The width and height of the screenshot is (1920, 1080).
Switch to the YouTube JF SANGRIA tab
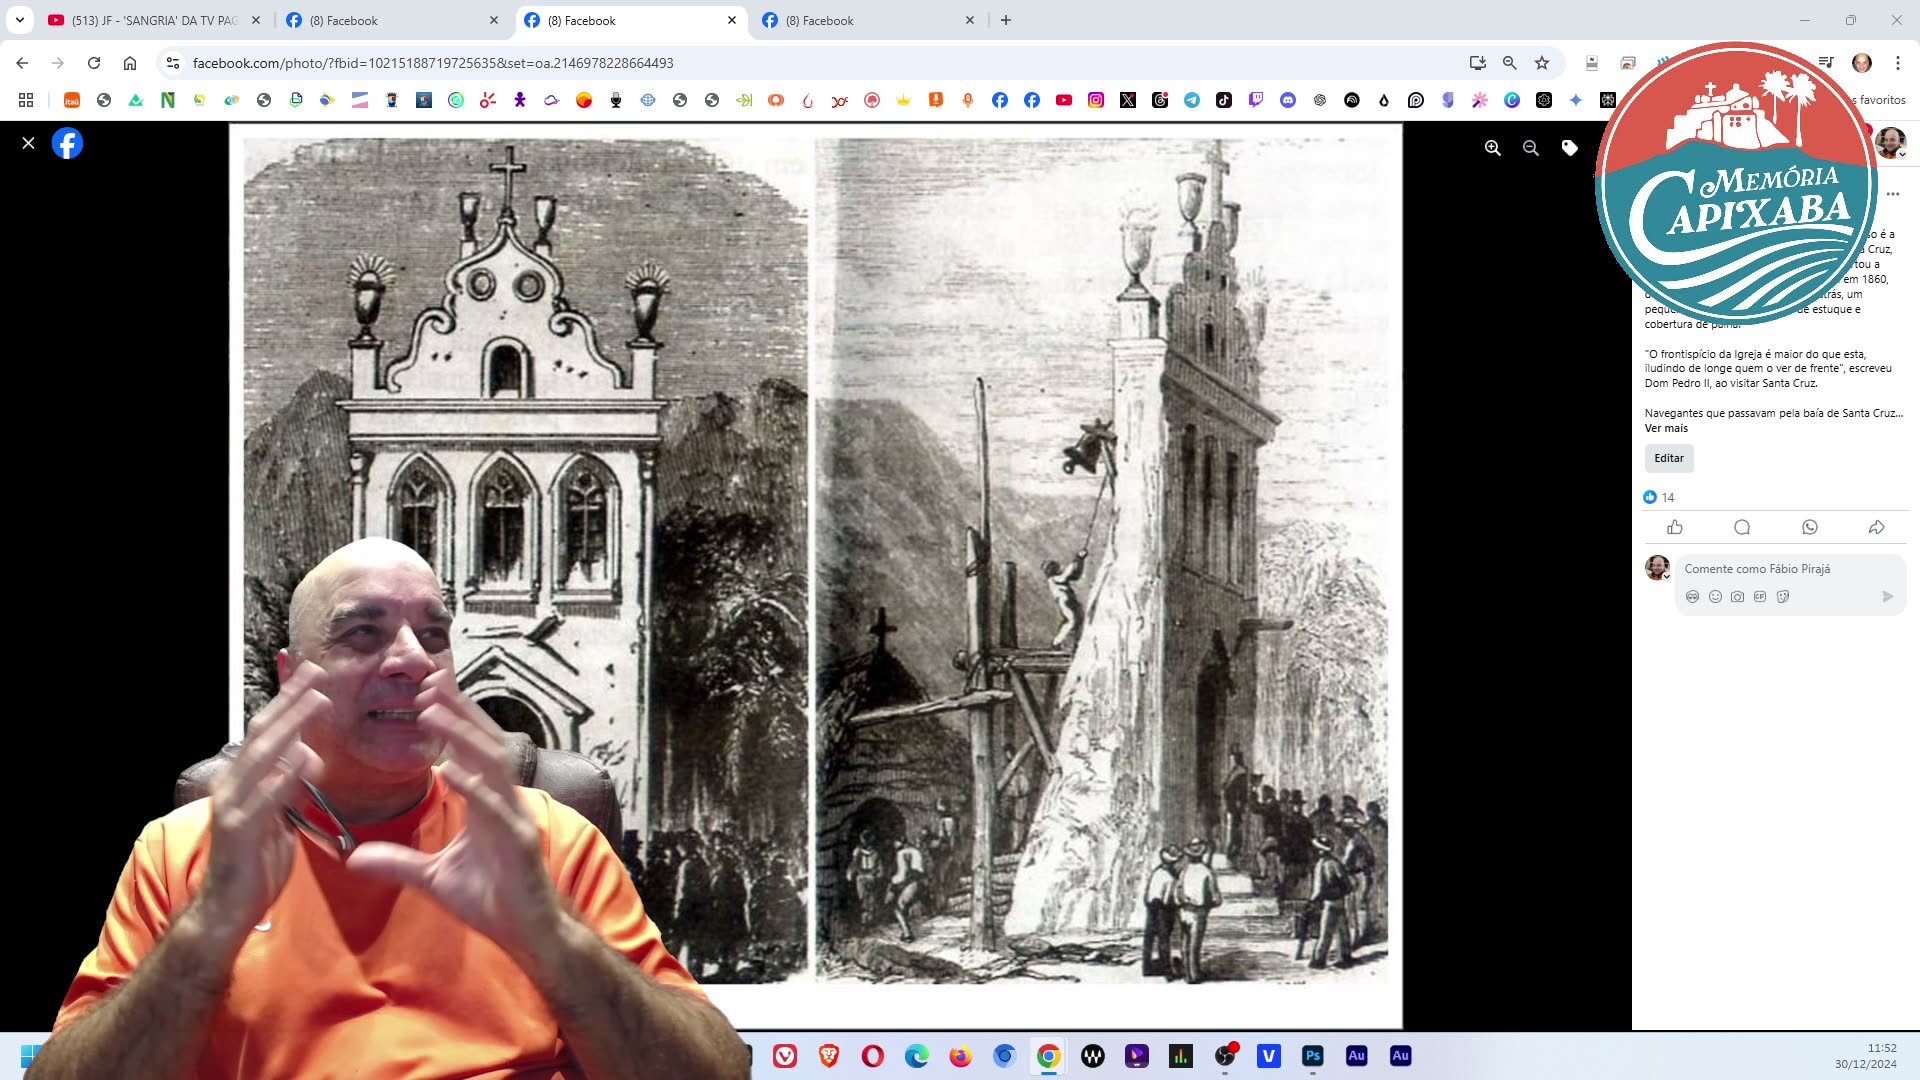click(150, 20)
